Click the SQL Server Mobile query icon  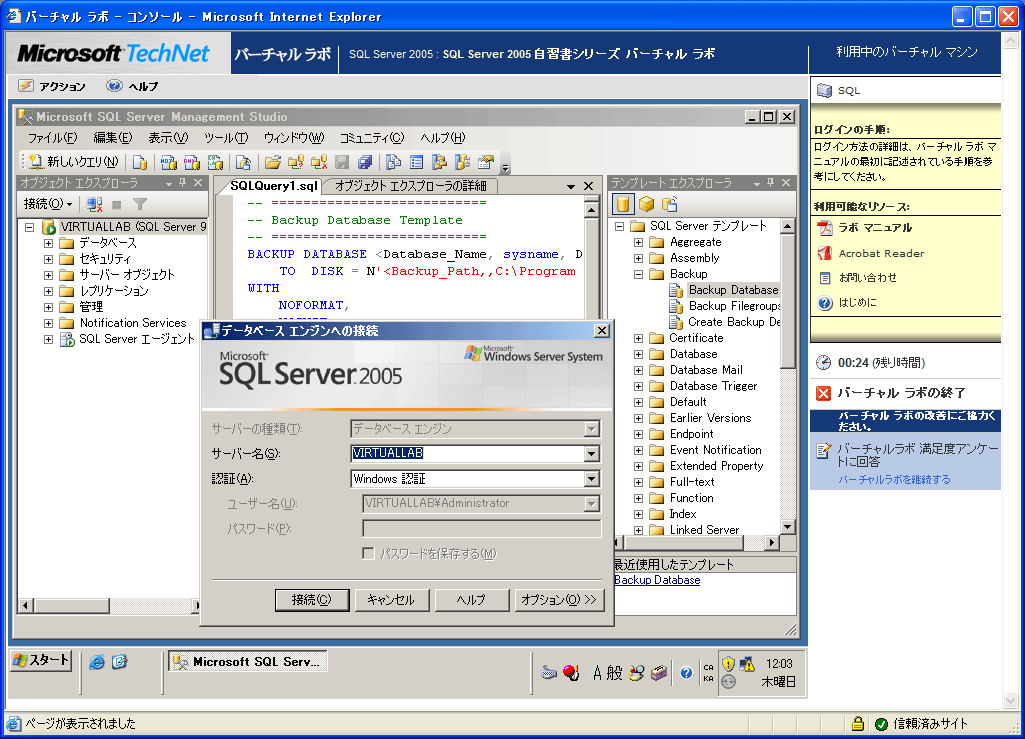point(243,162)
